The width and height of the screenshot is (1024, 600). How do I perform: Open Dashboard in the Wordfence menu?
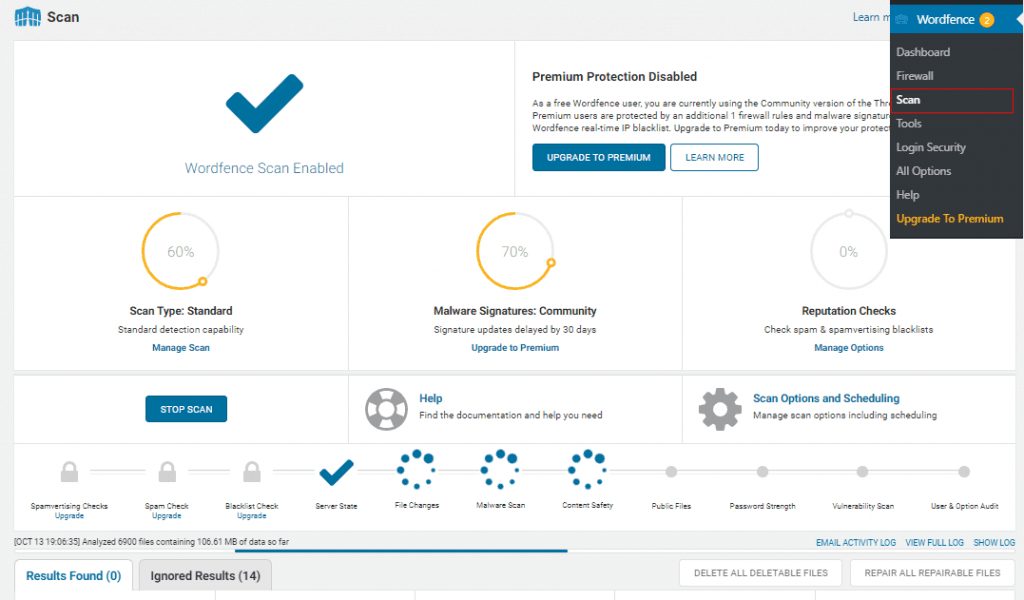(923, 52)
